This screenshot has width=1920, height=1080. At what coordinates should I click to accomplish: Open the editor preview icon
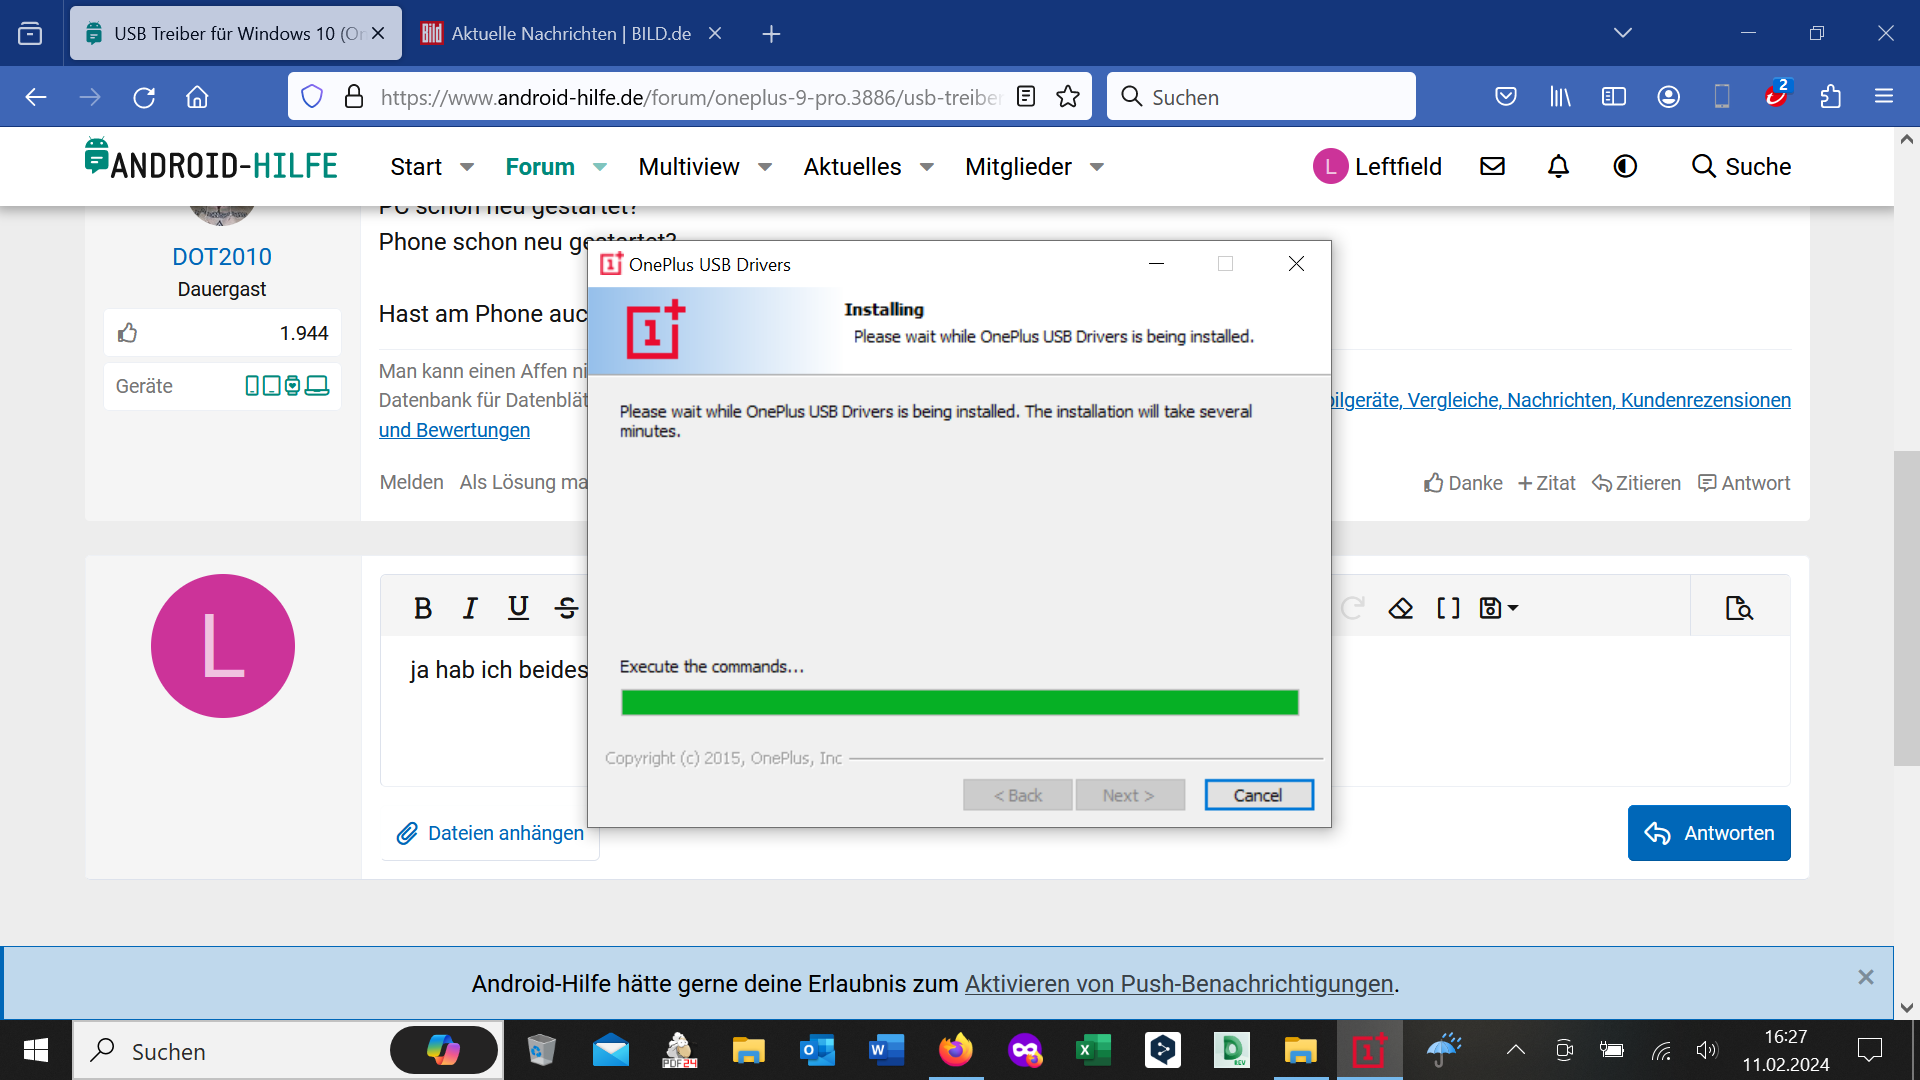point(1739,608)
